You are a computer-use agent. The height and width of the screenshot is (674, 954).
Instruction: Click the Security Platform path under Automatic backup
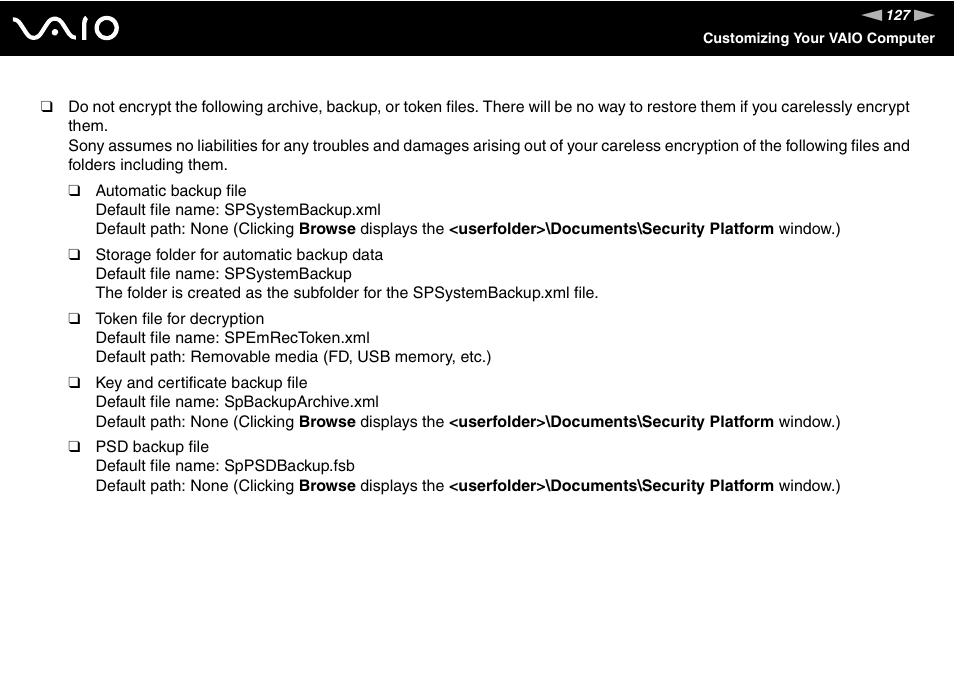click(610, 229)
